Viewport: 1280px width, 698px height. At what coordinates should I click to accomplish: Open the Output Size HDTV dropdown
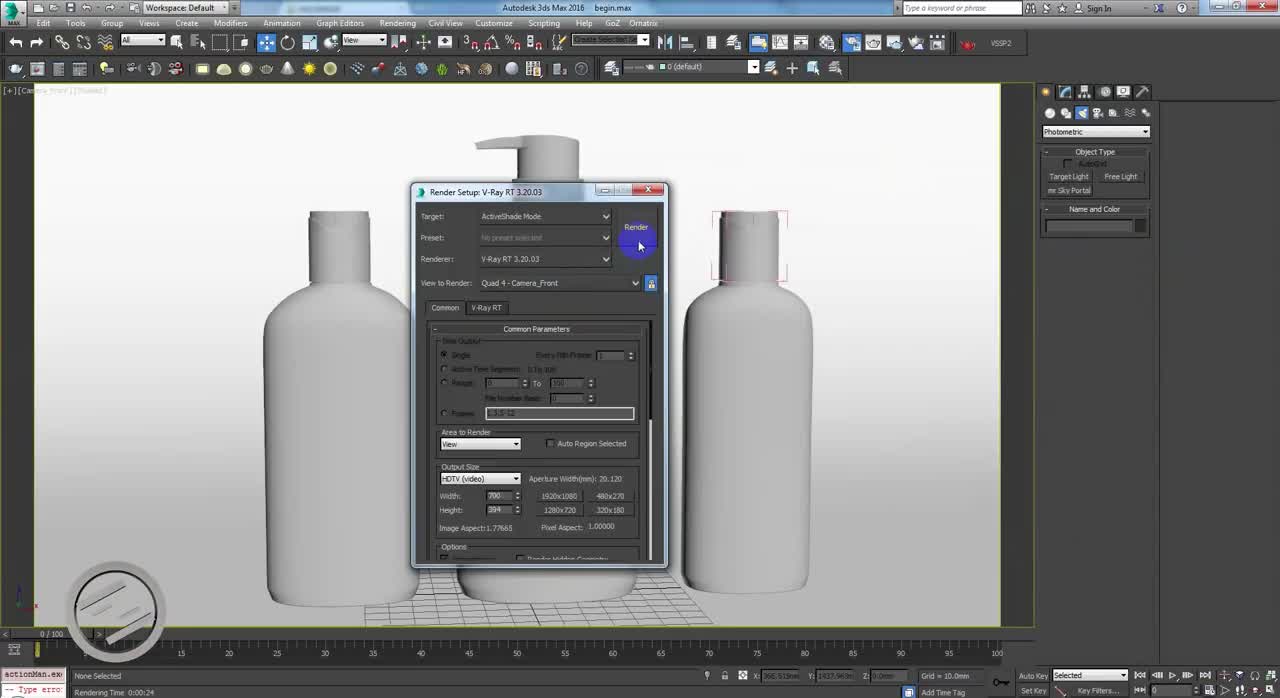480,479
